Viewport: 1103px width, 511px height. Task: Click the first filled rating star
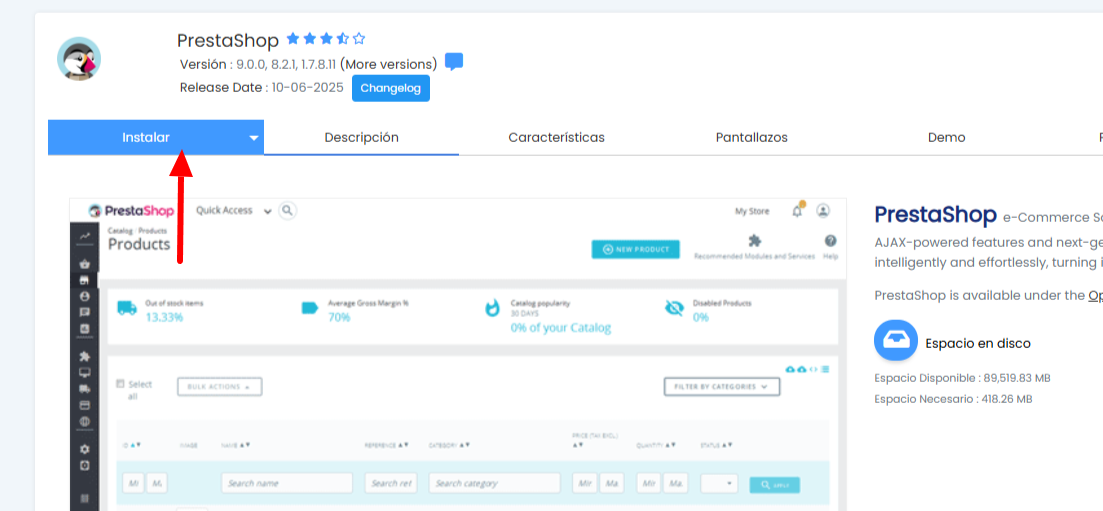tap(293, 39)
